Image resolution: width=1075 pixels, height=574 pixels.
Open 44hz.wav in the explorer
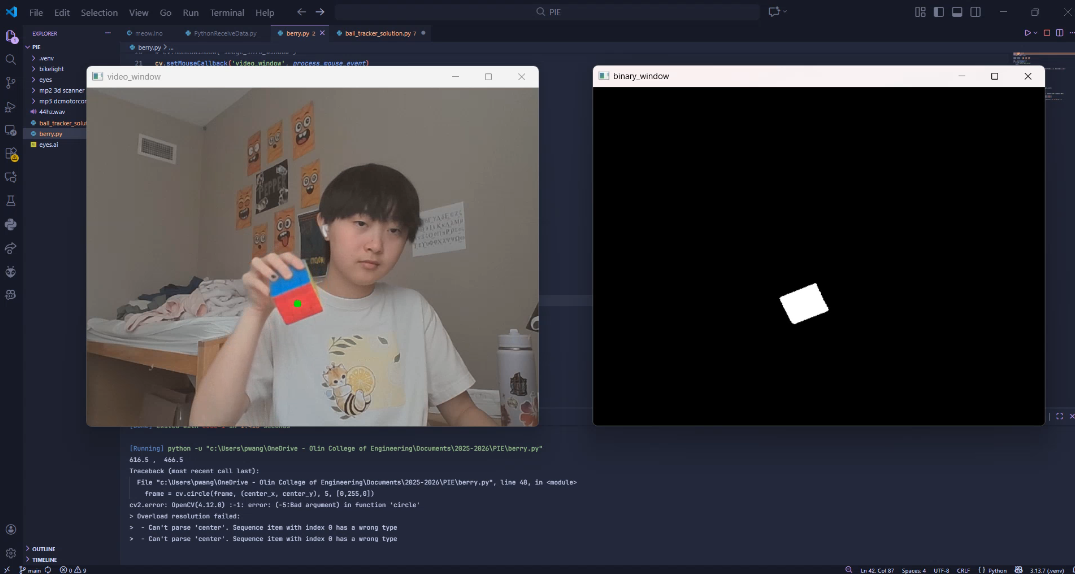(x=53, y=112)
